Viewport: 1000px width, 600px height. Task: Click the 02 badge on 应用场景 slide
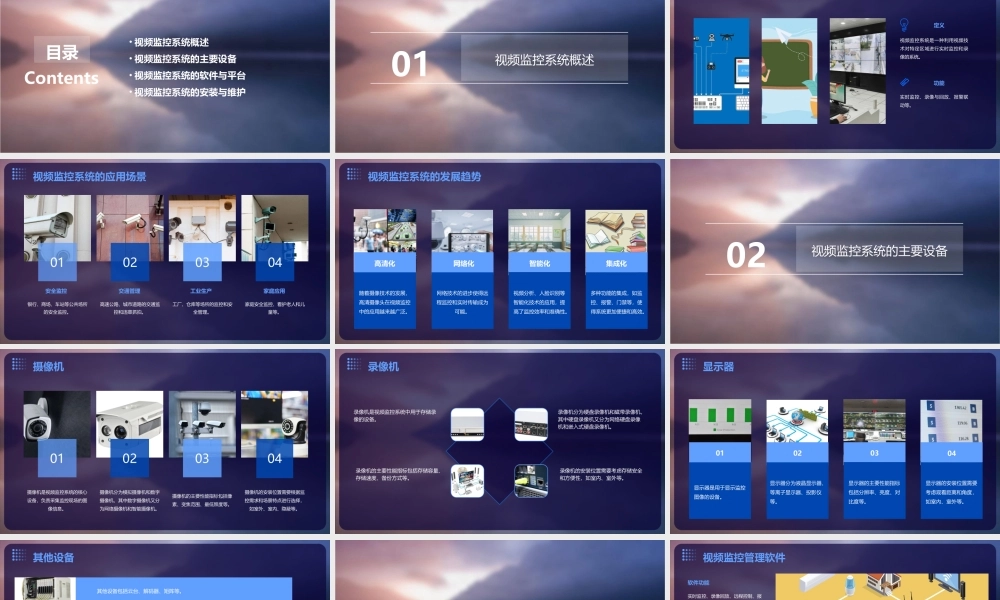point(130,262)
